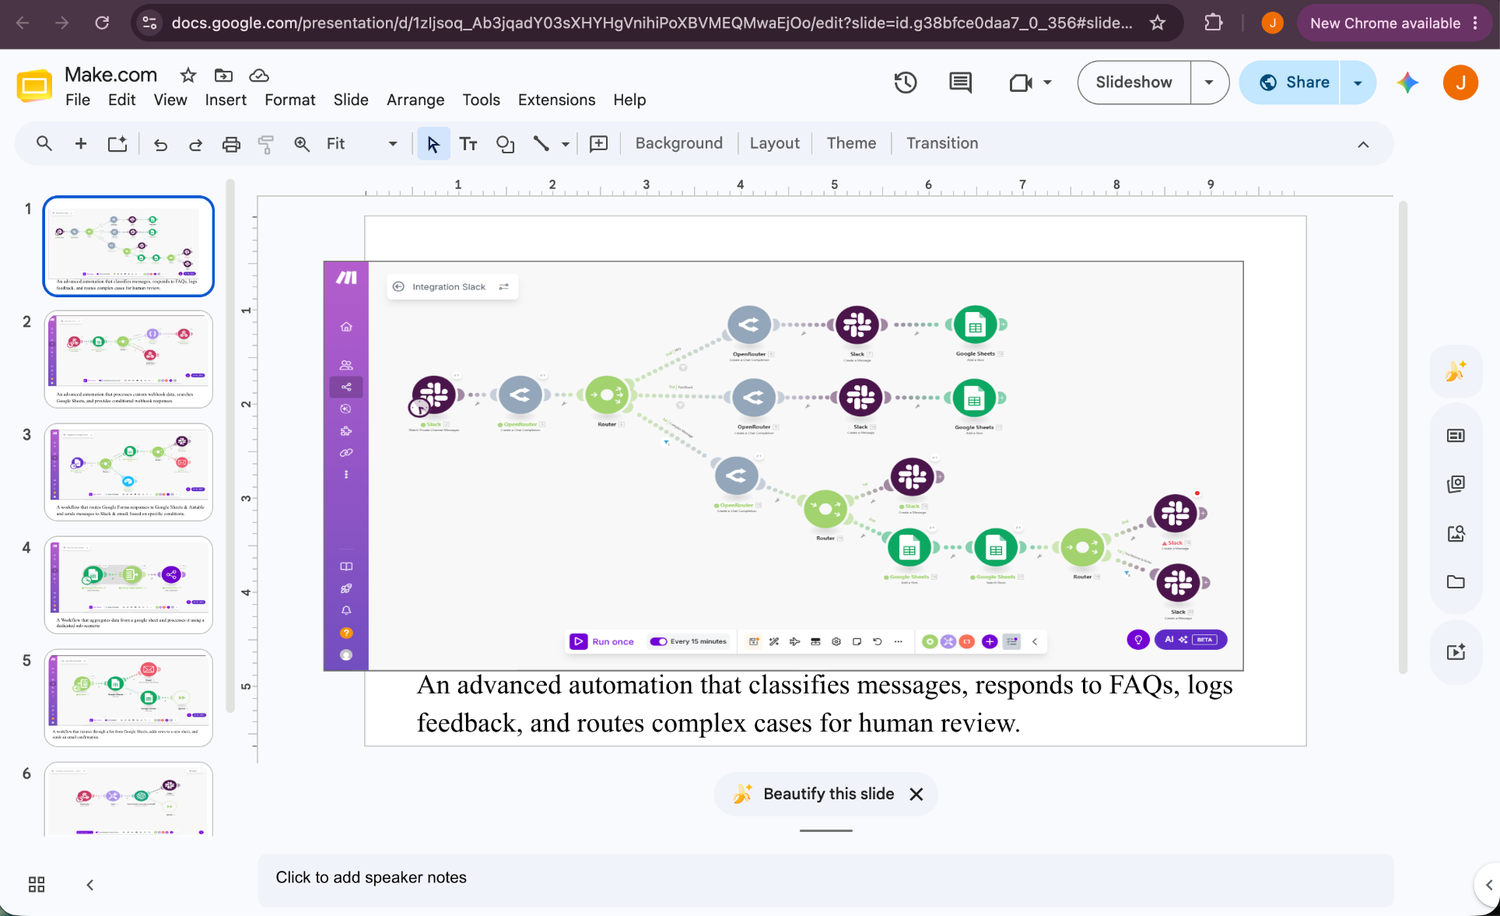Click the zoom tool icon
The height and width of the screenshot is (916, 1500).
301,144
